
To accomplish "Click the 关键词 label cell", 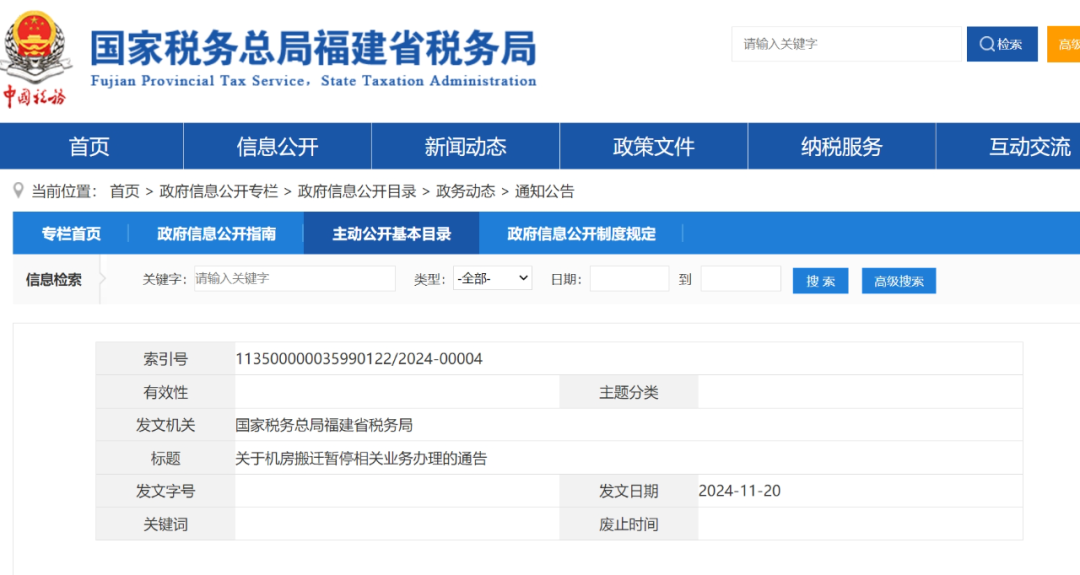I will (x=165, y=524).
